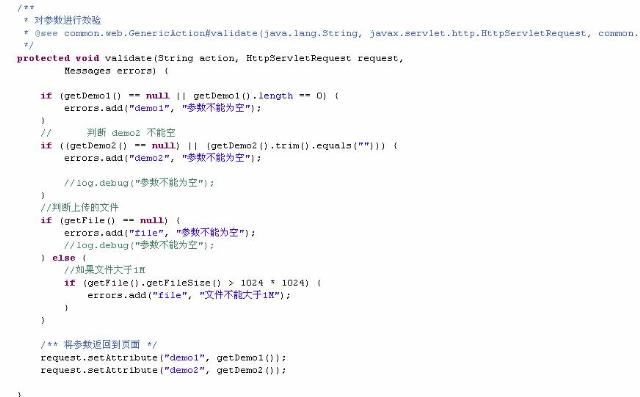
Task: Click the protected keyword in method signature
Action: [43, 58]
